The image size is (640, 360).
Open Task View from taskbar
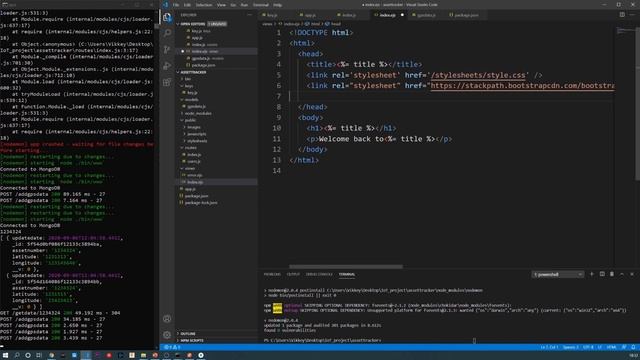(39, 355)
